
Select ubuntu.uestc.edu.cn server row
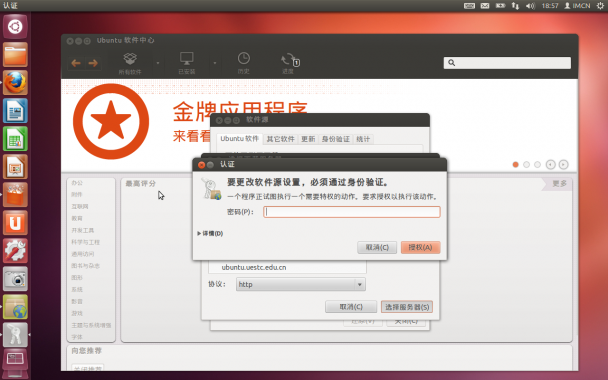pyautogui.click(x=287, y=267)
